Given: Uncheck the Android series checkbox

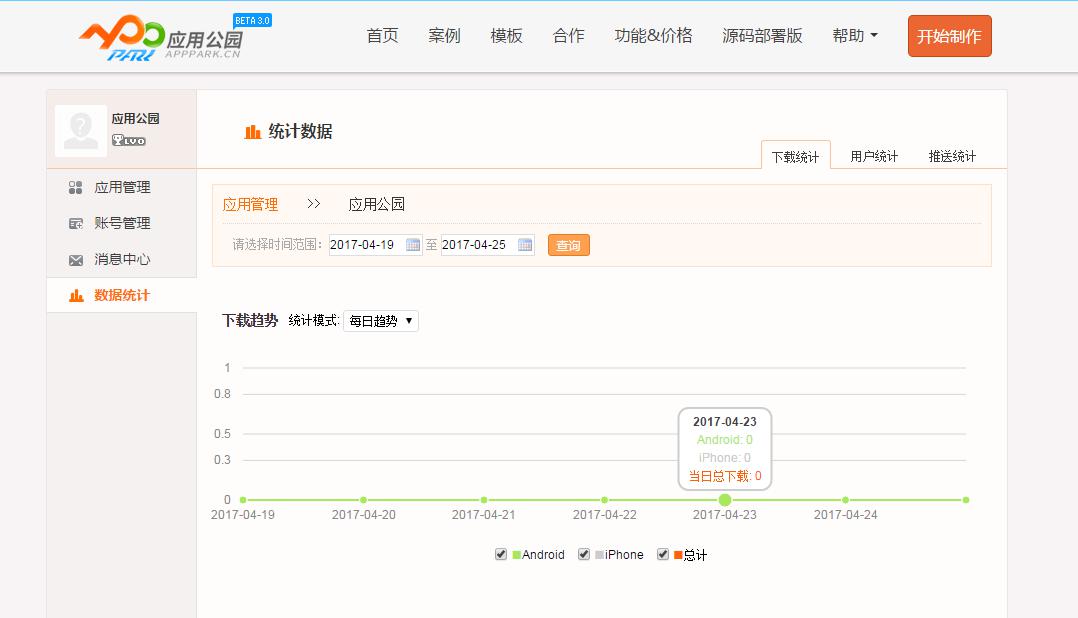Looking at the screenshot, I should tap(501, 554).
